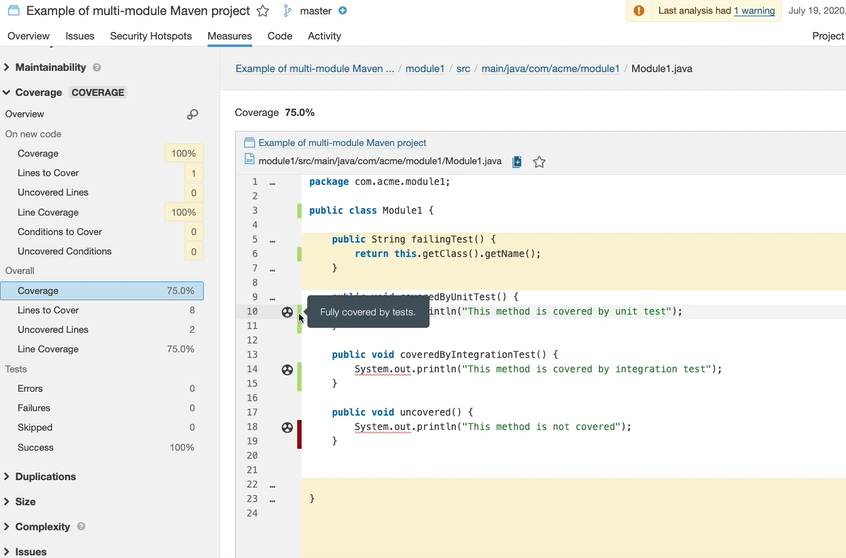Click the module1 breadcrumb link

tap(424, 69)
